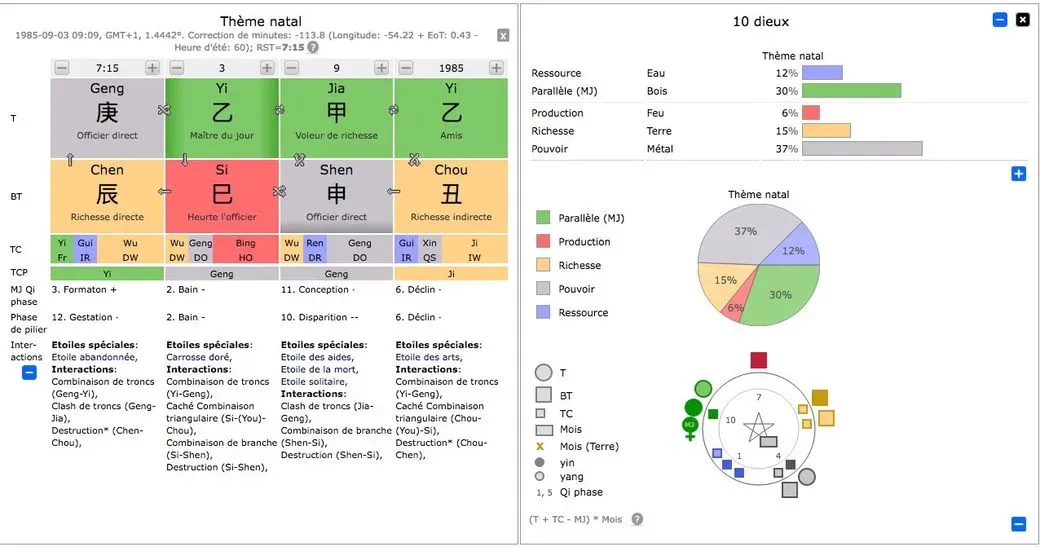Decrease the day value 3
The width and height of the screenshot is (1040, 547).
(x=176, y=68)
